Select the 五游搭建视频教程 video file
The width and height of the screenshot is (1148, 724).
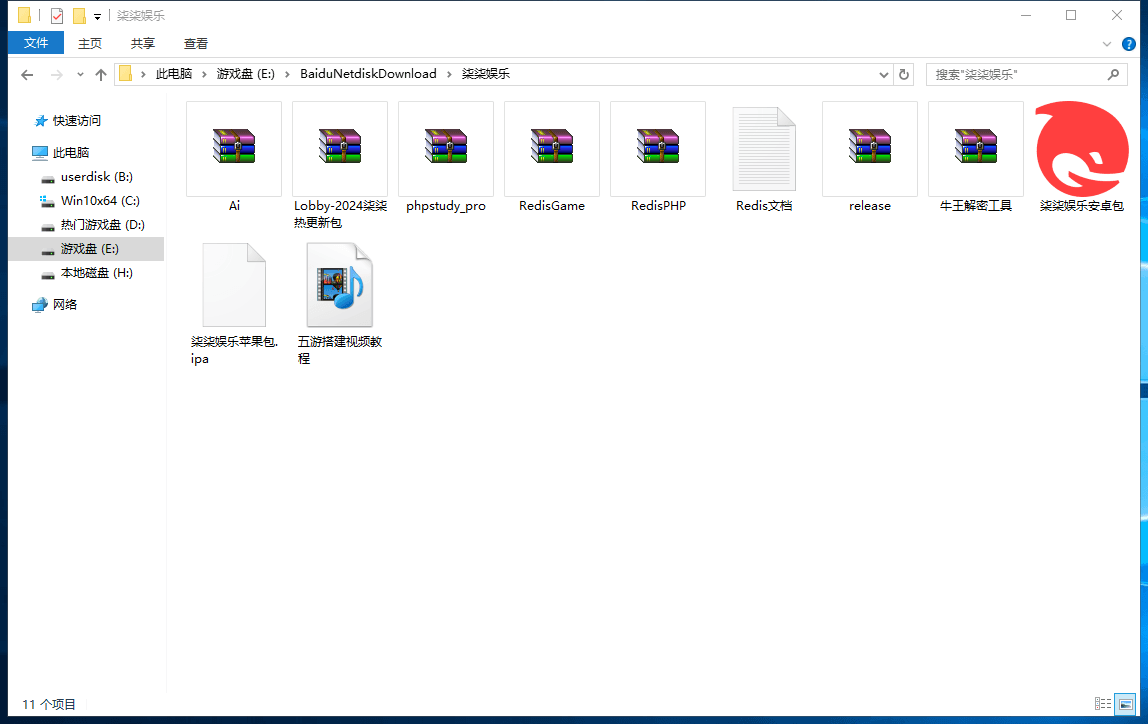coord(339,286)
